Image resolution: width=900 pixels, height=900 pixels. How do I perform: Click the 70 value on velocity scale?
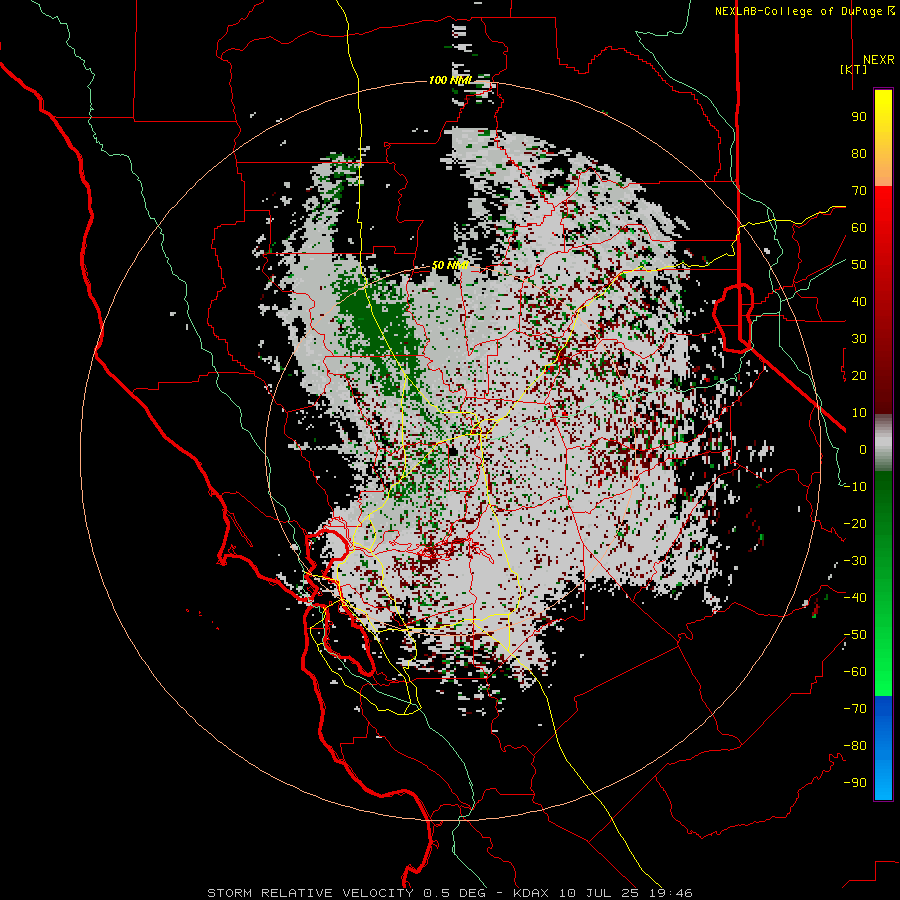(859, 191)
